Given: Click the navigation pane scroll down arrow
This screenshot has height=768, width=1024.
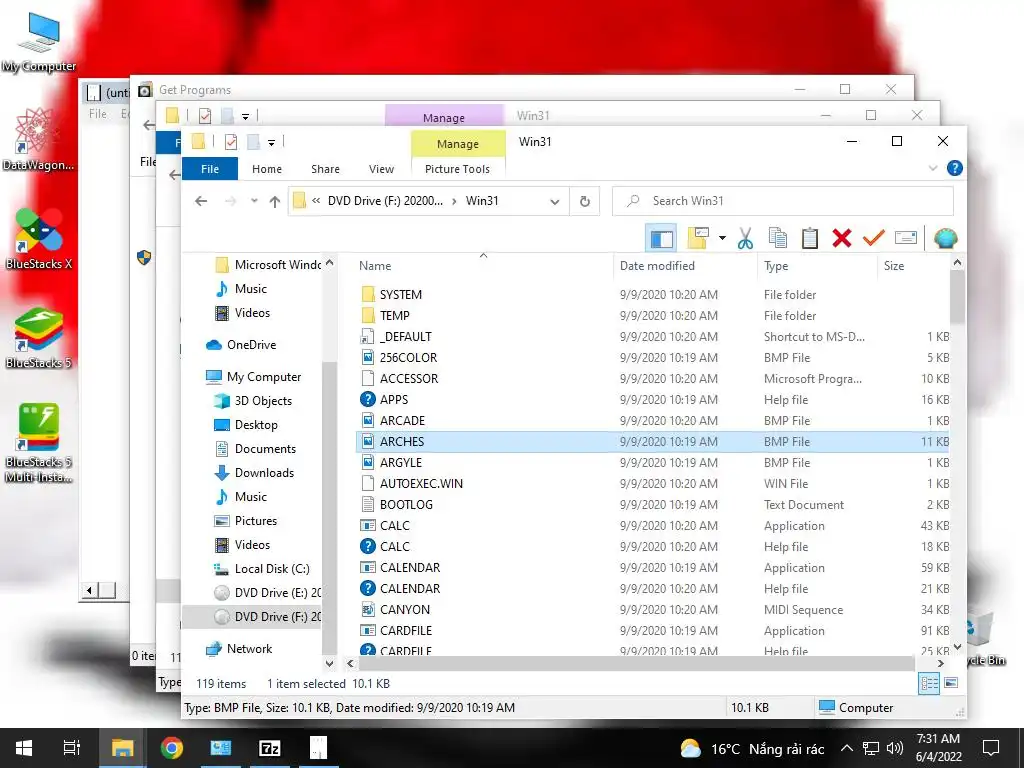Looking at the screenshot, I should pos(329,664).
